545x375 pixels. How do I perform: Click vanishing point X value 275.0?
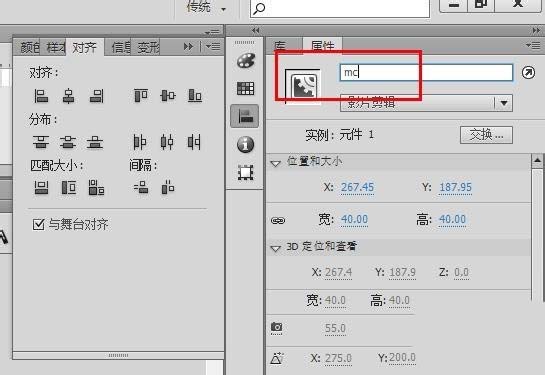coord(338,358)
